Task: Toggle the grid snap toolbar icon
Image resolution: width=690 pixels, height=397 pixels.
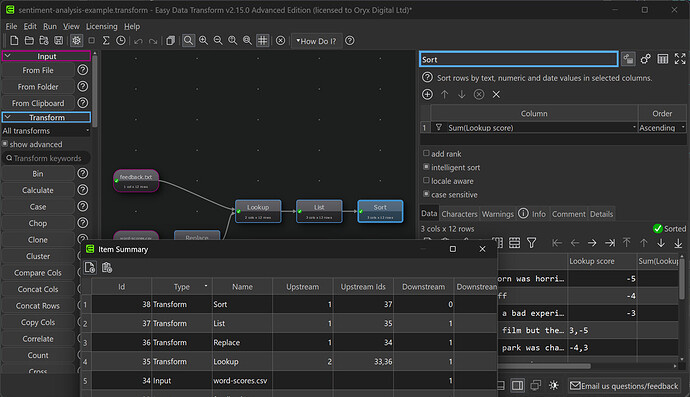Action: click(x=263, y=41)
